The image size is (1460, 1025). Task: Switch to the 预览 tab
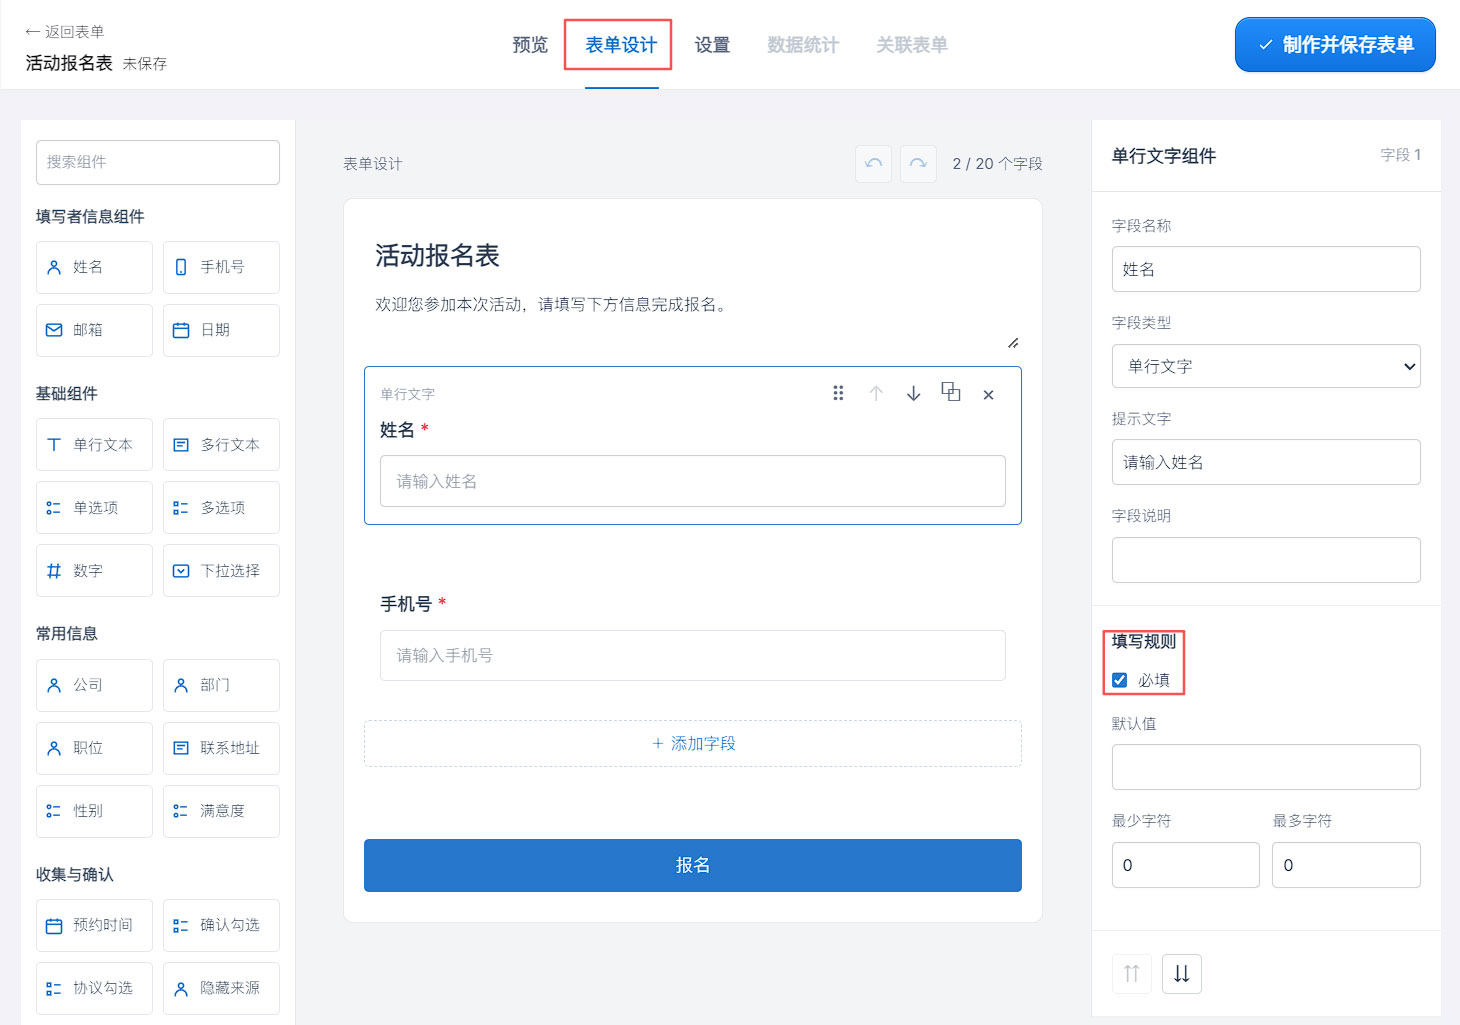point(530,45)
